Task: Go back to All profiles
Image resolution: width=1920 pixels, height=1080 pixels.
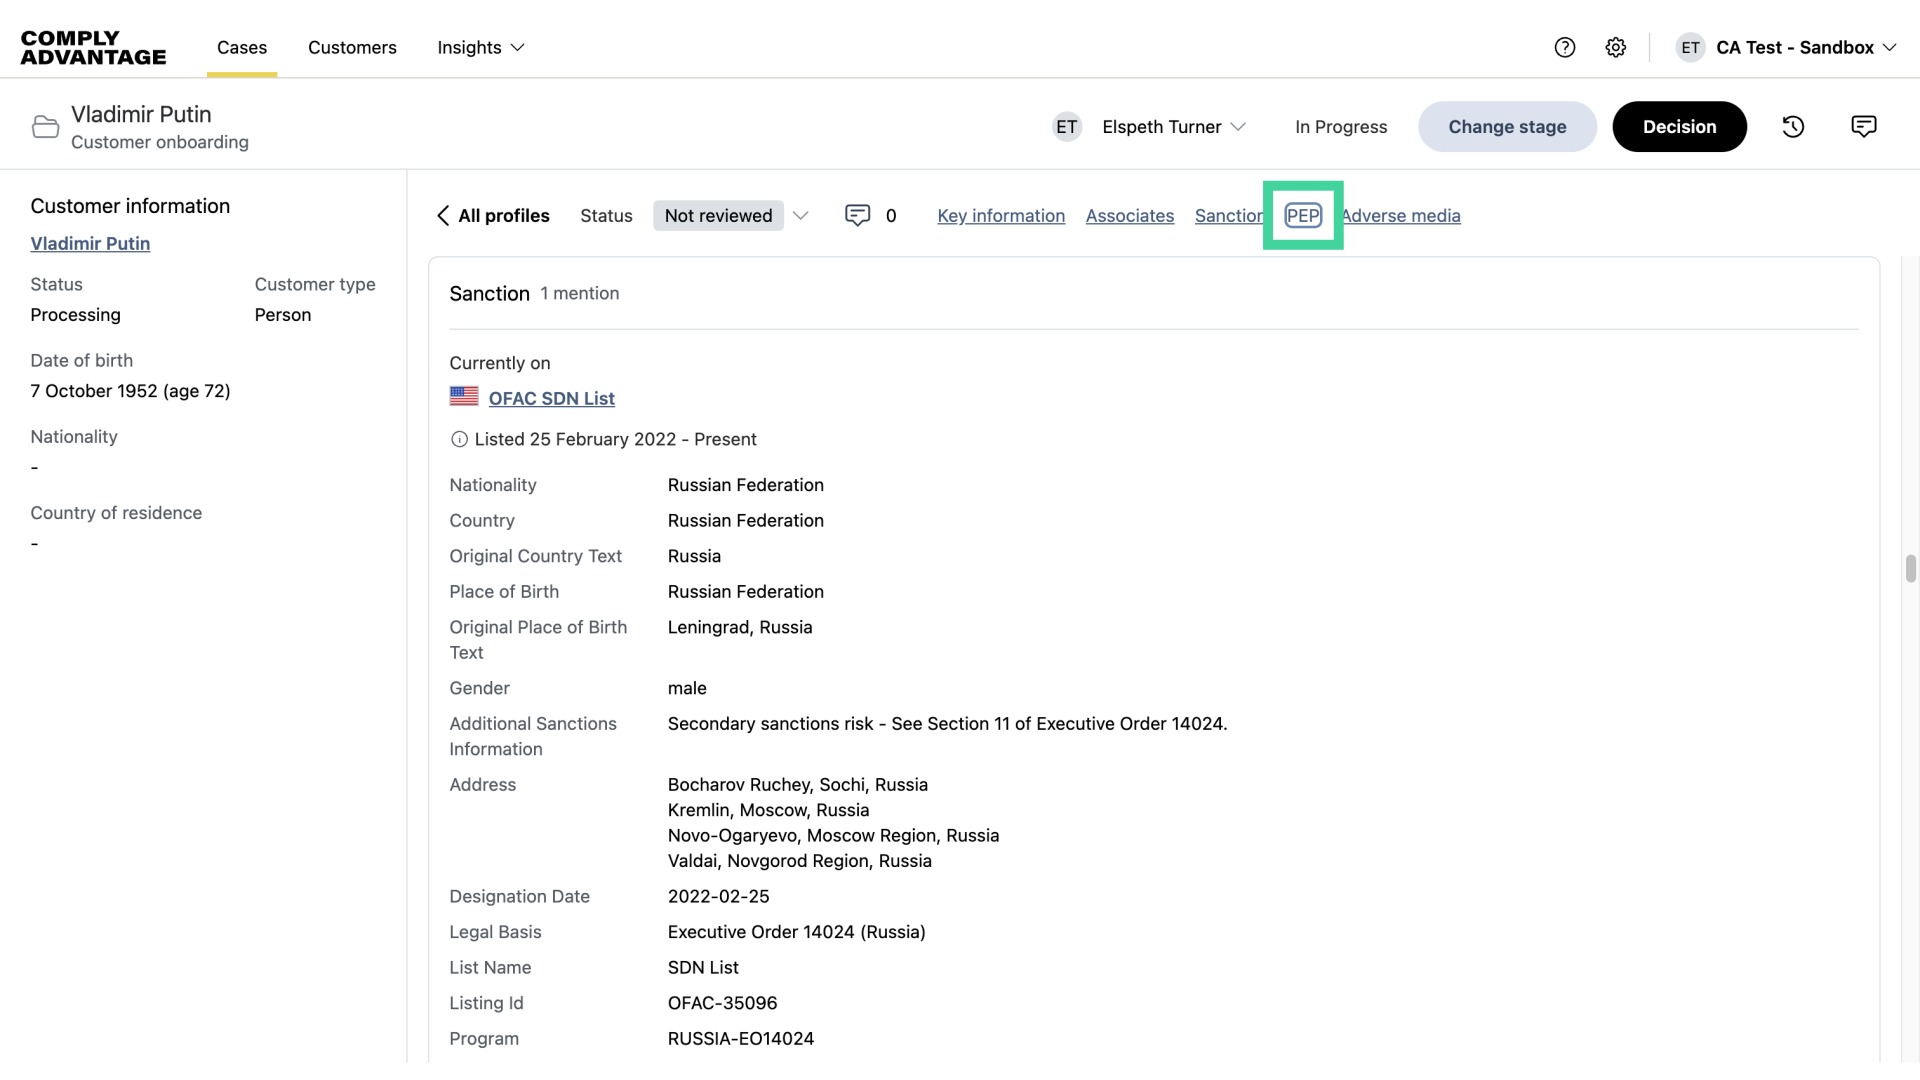Action: point(493,216)
